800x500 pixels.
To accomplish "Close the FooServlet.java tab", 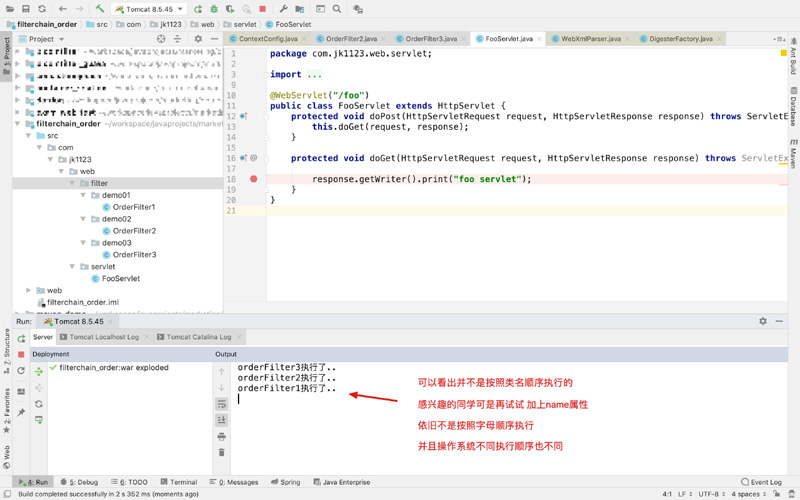I will 539,39.
